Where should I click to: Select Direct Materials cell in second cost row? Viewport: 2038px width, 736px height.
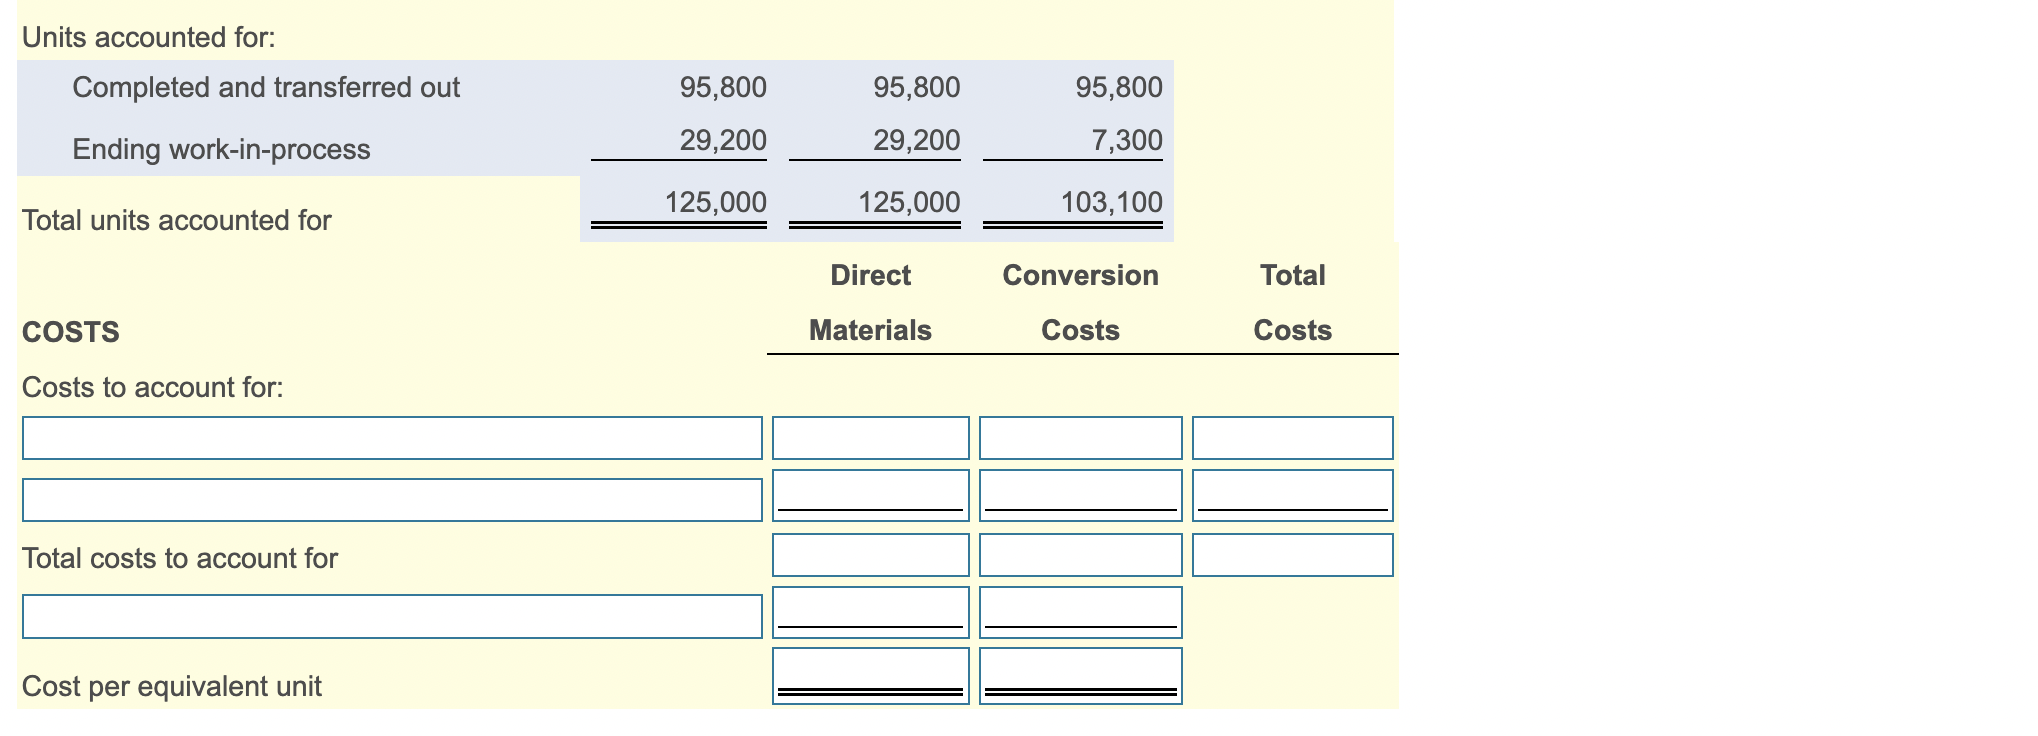click(x=870, y=495)
